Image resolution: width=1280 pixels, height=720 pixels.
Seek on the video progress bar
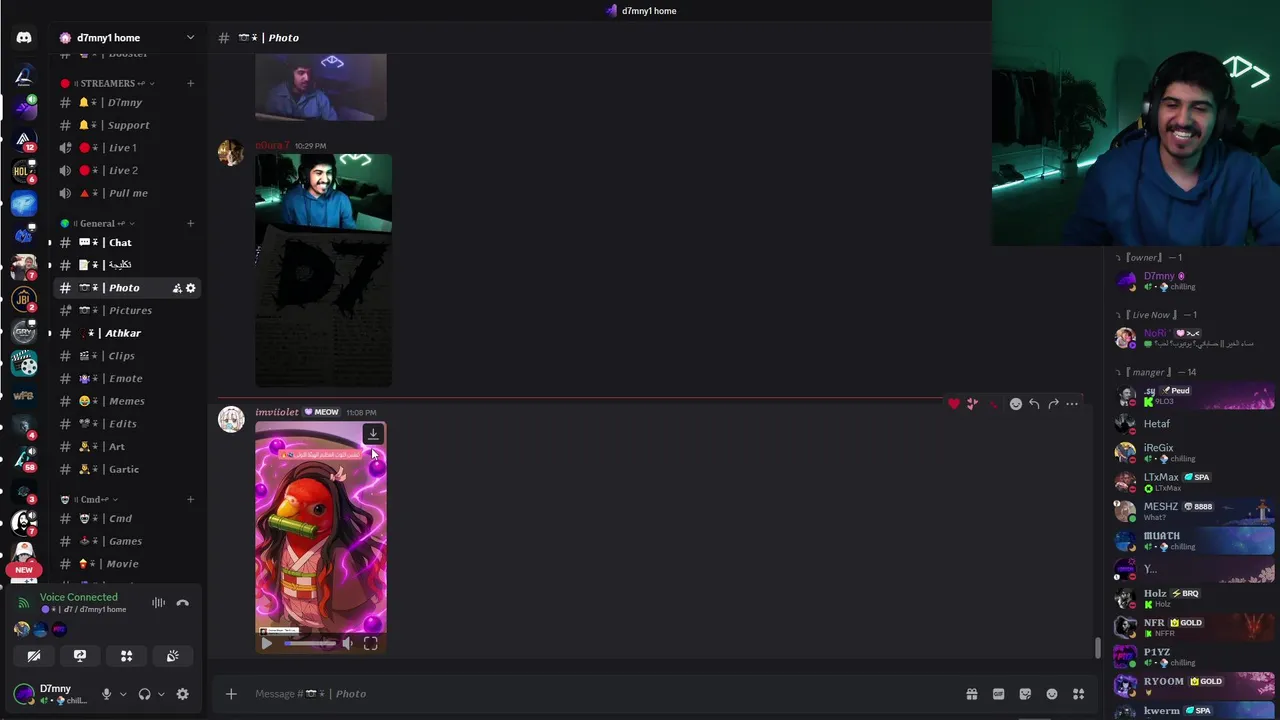point(309,644)
